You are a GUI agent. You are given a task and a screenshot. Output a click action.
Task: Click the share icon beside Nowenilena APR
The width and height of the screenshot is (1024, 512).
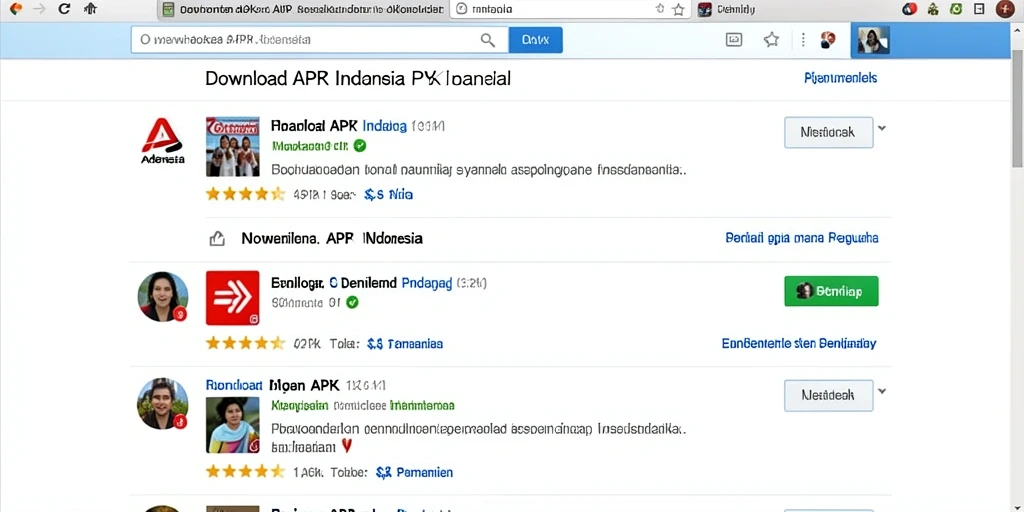[217, 238]
